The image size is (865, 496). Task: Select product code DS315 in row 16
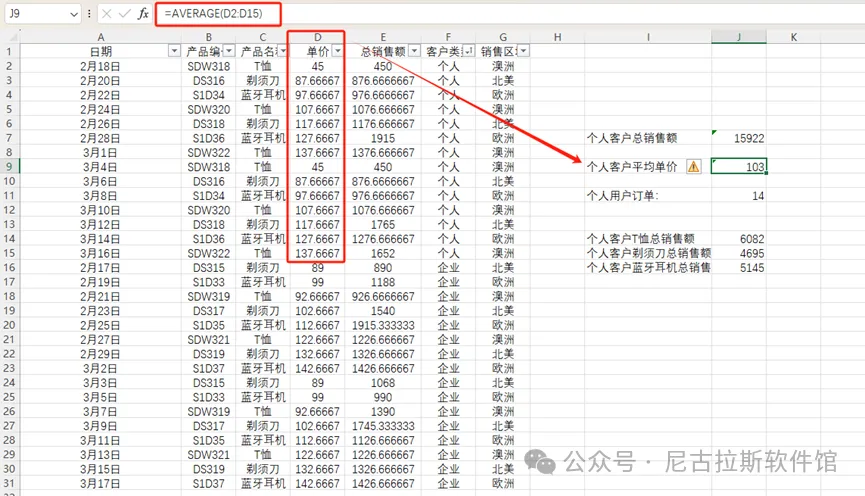[x=209, y=268]
